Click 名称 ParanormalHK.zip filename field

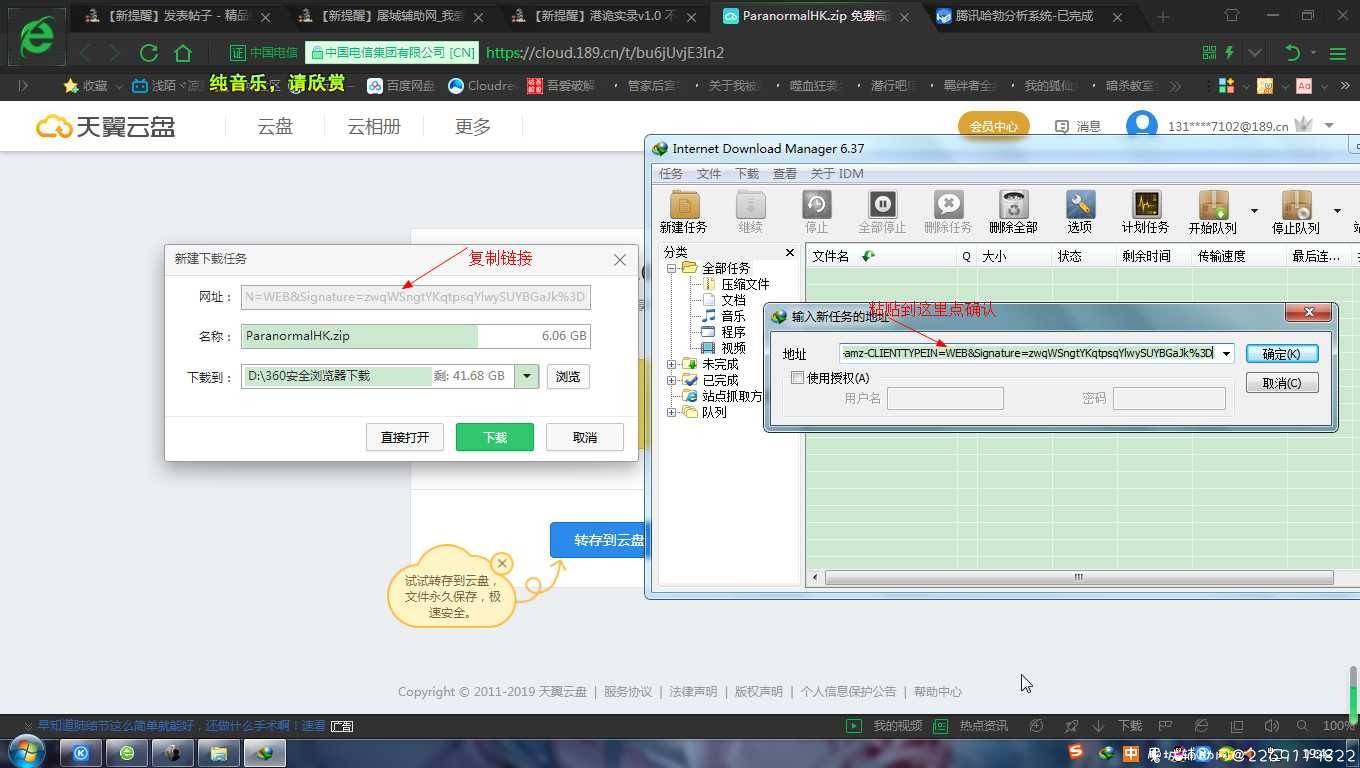(x=415, y=336)
